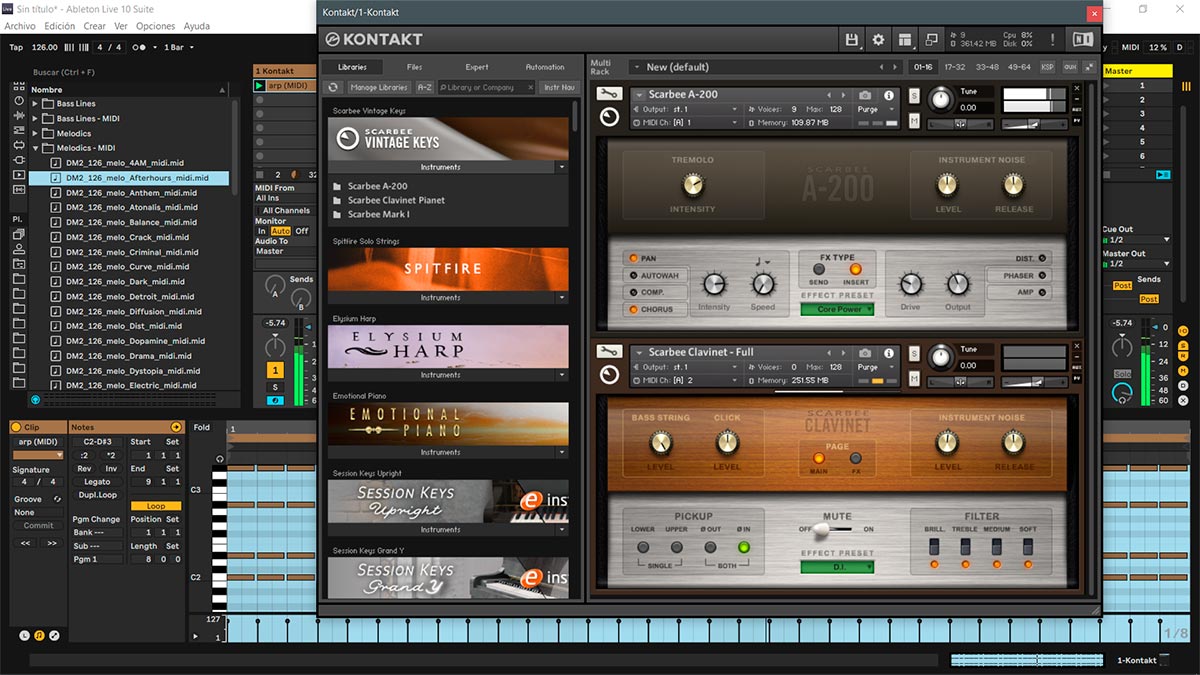This screenshot has width=1200, height=675.
Task: Open the Ableton browser Clips category icon
Action: [18, 174]
